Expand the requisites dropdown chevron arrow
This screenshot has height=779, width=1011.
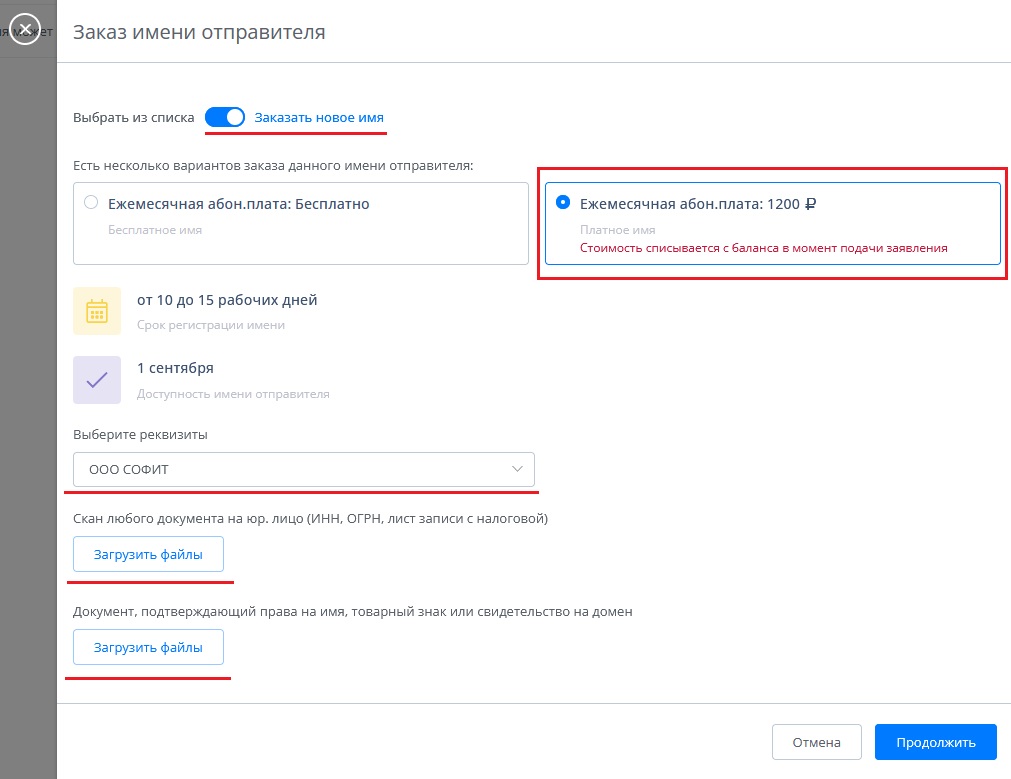(517, 469)
